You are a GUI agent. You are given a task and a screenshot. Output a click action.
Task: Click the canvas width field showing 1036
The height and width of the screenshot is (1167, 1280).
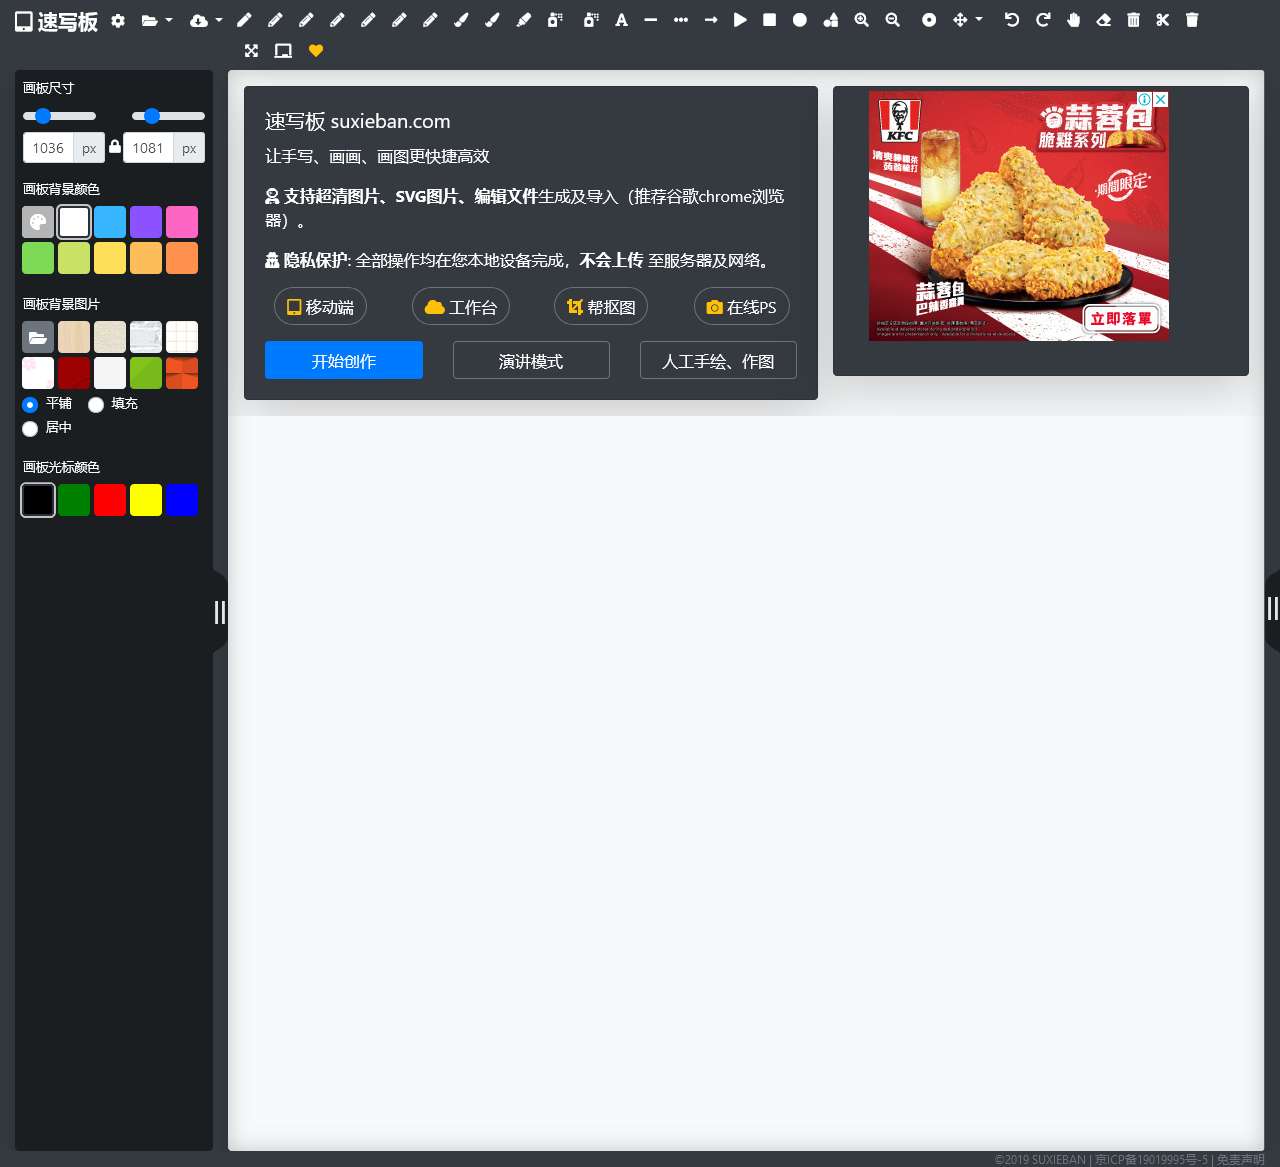click(x=48, y=148)
